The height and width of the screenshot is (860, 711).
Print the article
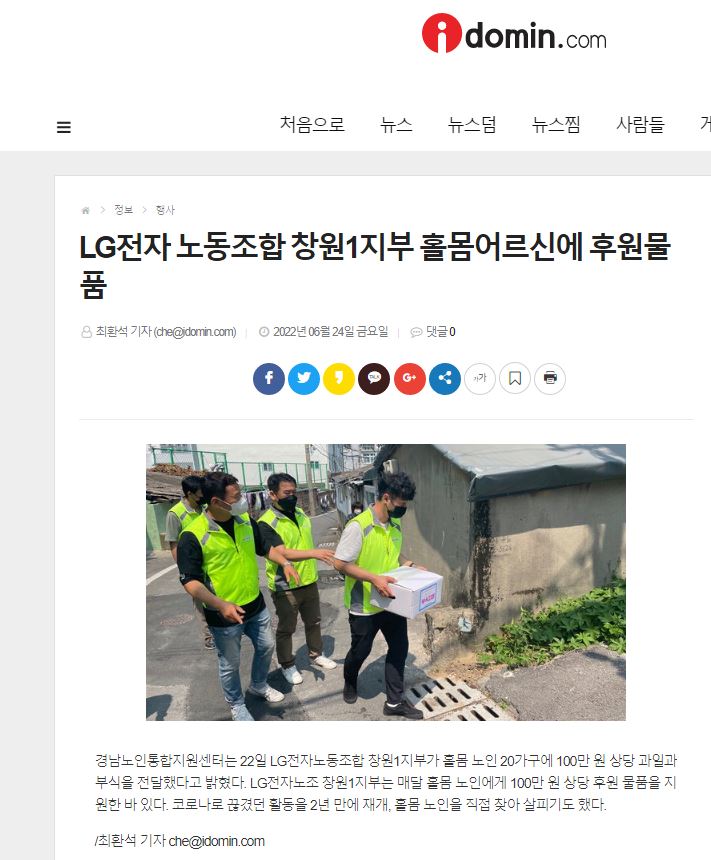pos(550,378)
